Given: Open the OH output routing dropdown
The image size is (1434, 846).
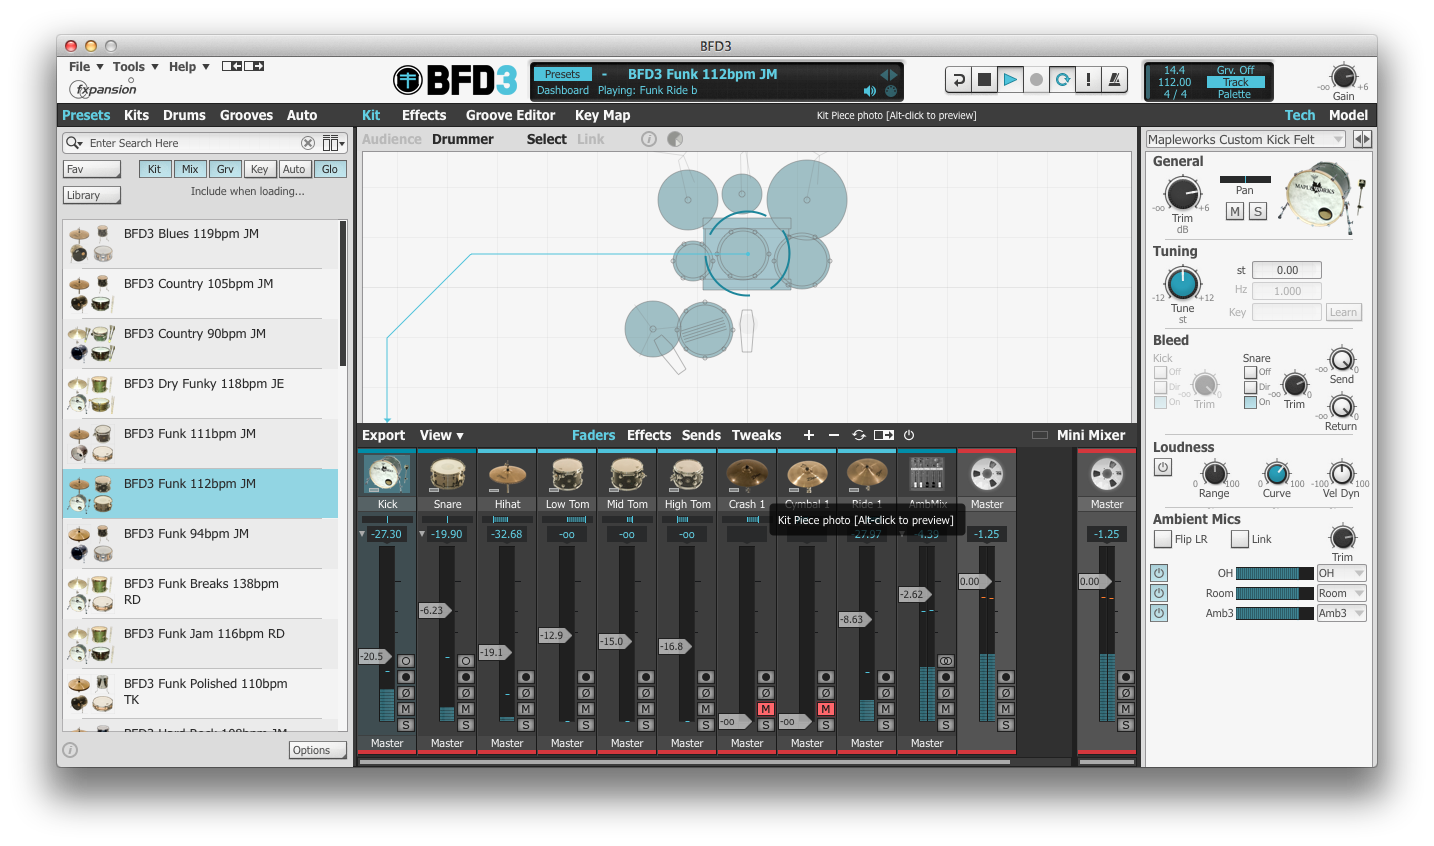Looking at the screenshot, I should point(1341,573).
